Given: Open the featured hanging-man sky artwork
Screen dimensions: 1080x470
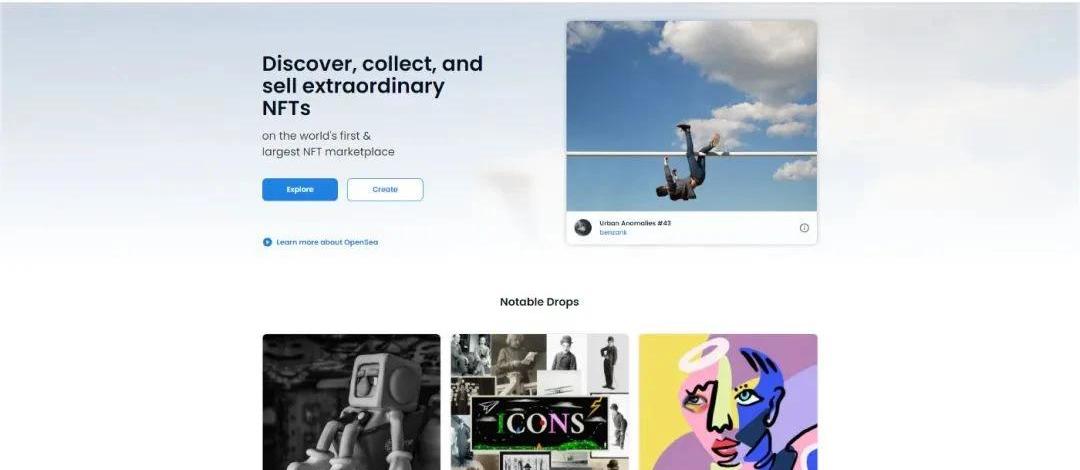Looking at the screenshot, I should (x=692, y=116).
